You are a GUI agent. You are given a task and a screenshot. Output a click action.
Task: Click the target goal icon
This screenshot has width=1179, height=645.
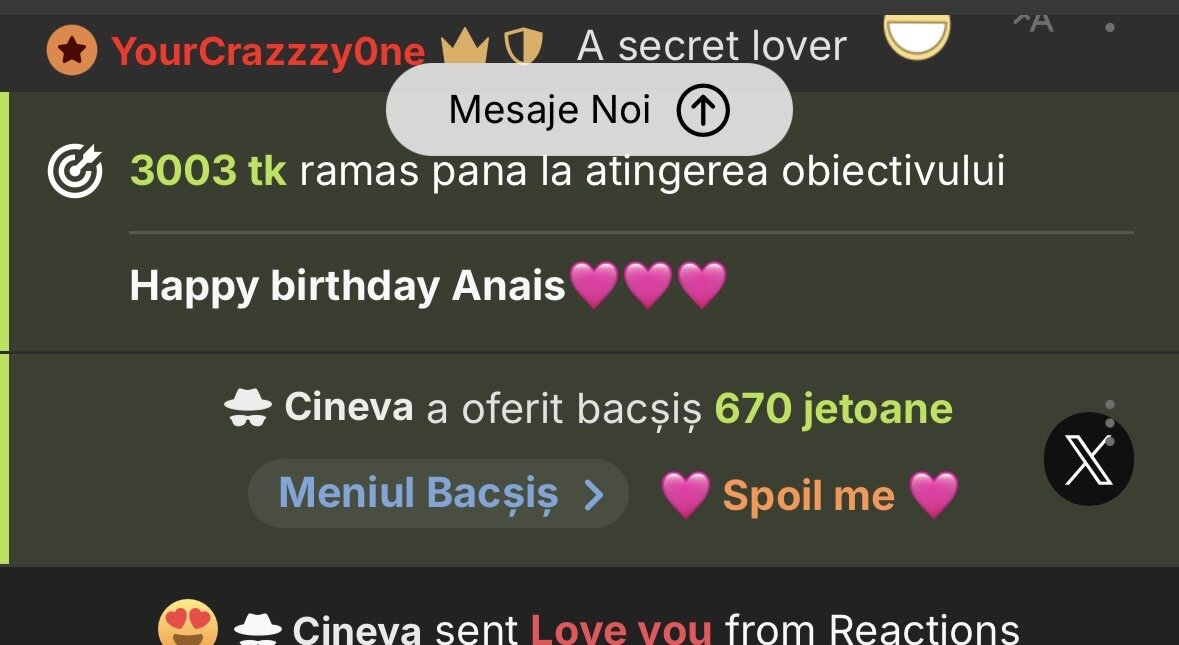coord(75,172)
